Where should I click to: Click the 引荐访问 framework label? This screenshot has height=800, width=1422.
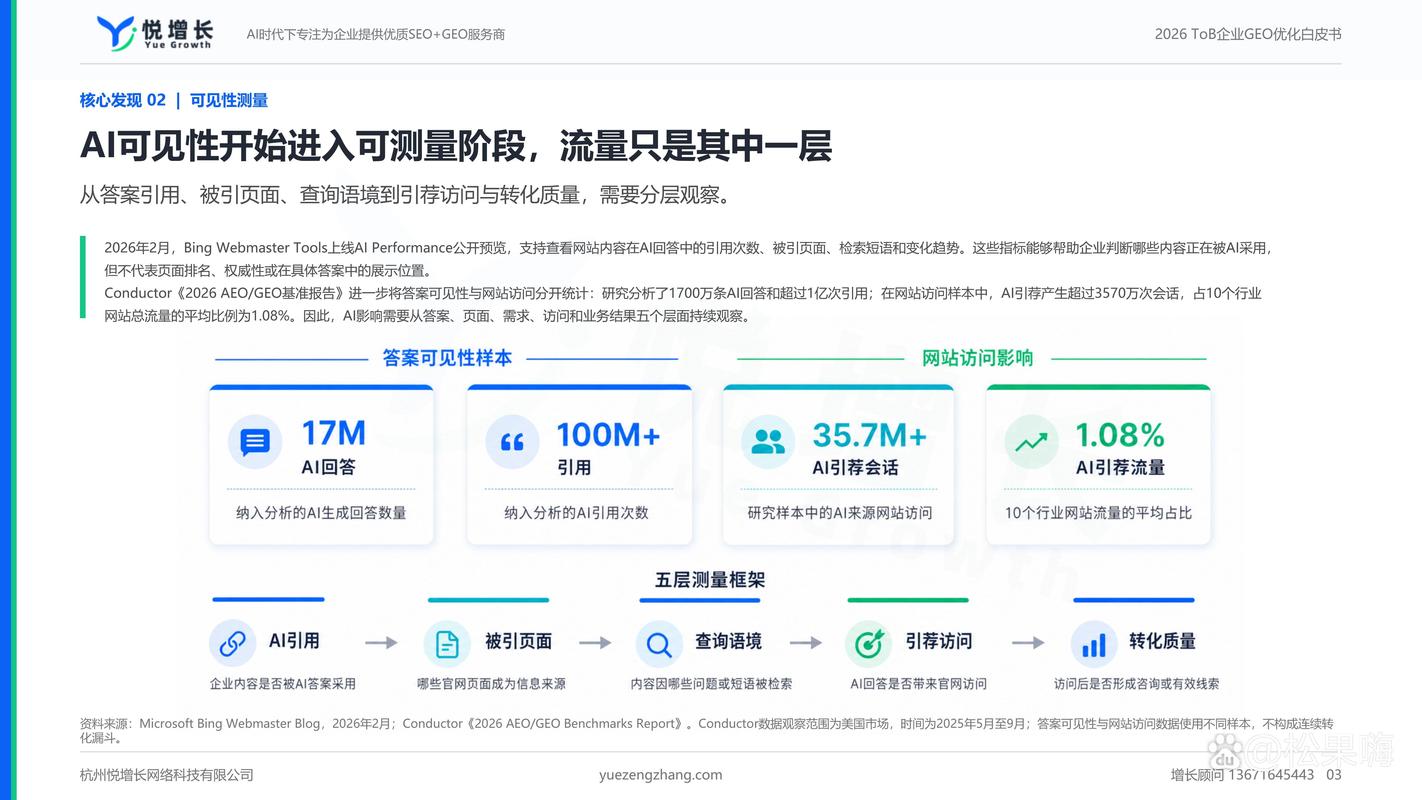(x=938, y=641)
